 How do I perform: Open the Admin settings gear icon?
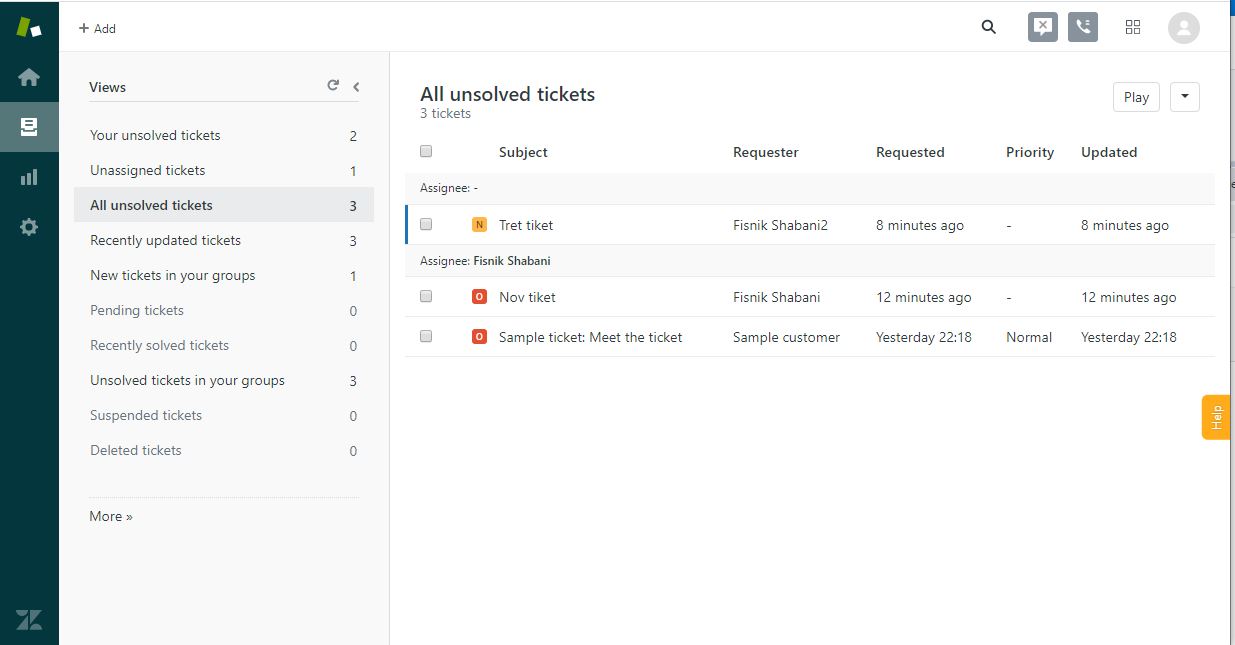tap(29, 227)
